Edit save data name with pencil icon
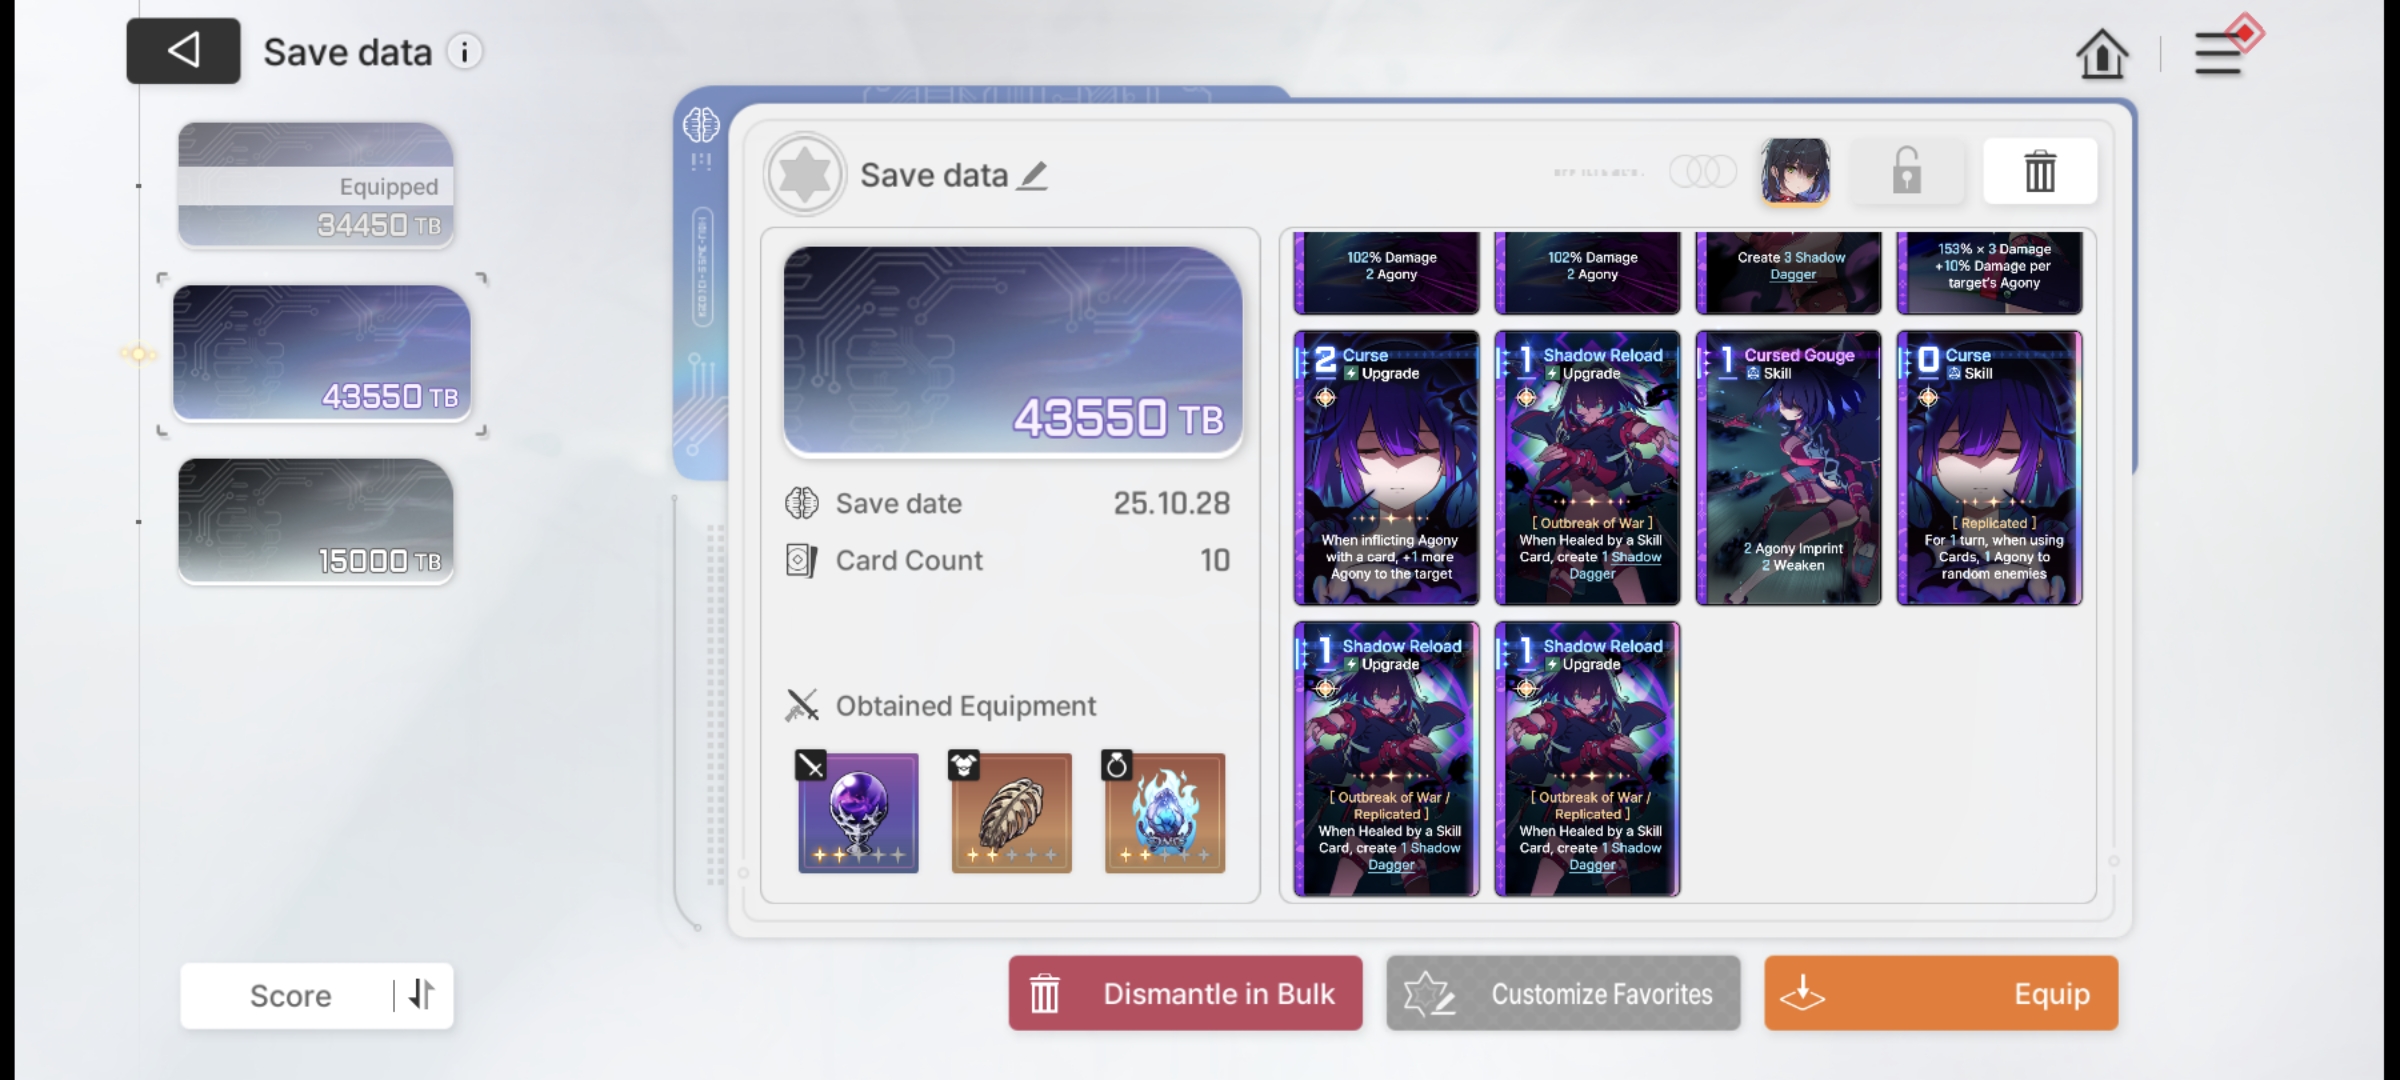 [x=1033, y=176]
